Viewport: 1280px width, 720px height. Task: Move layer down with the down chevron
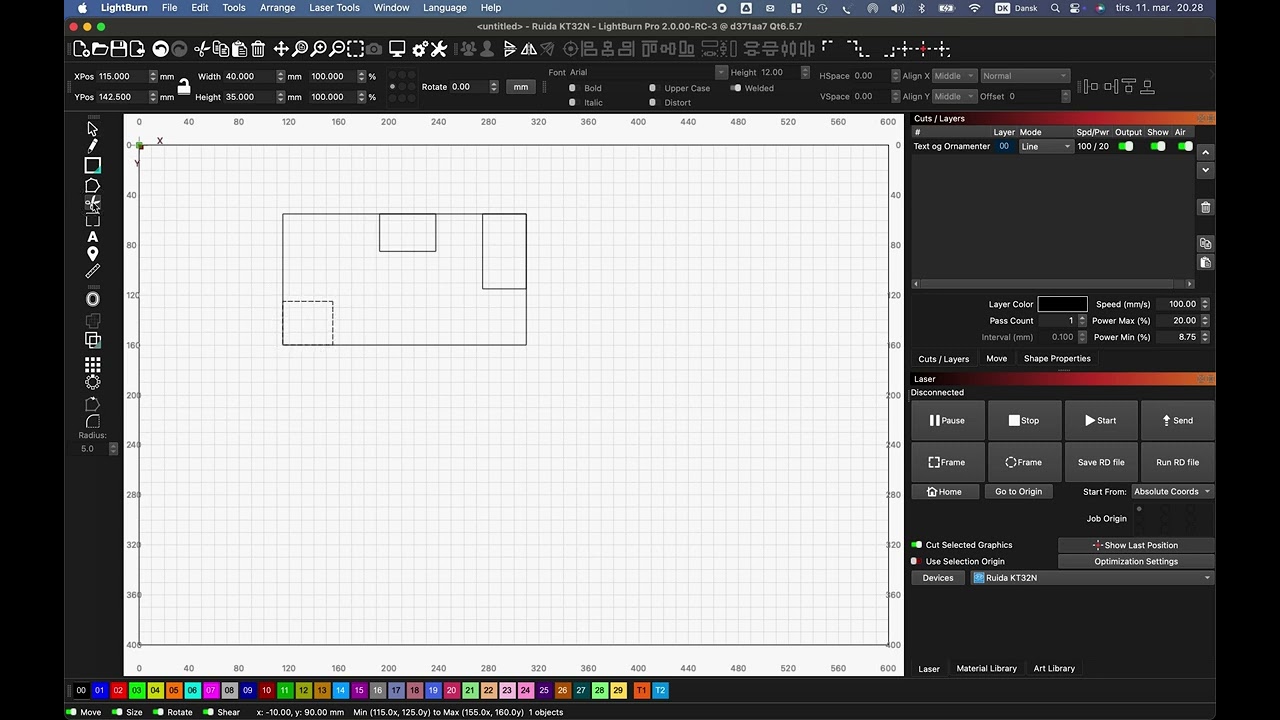[x=1205, y=170]
